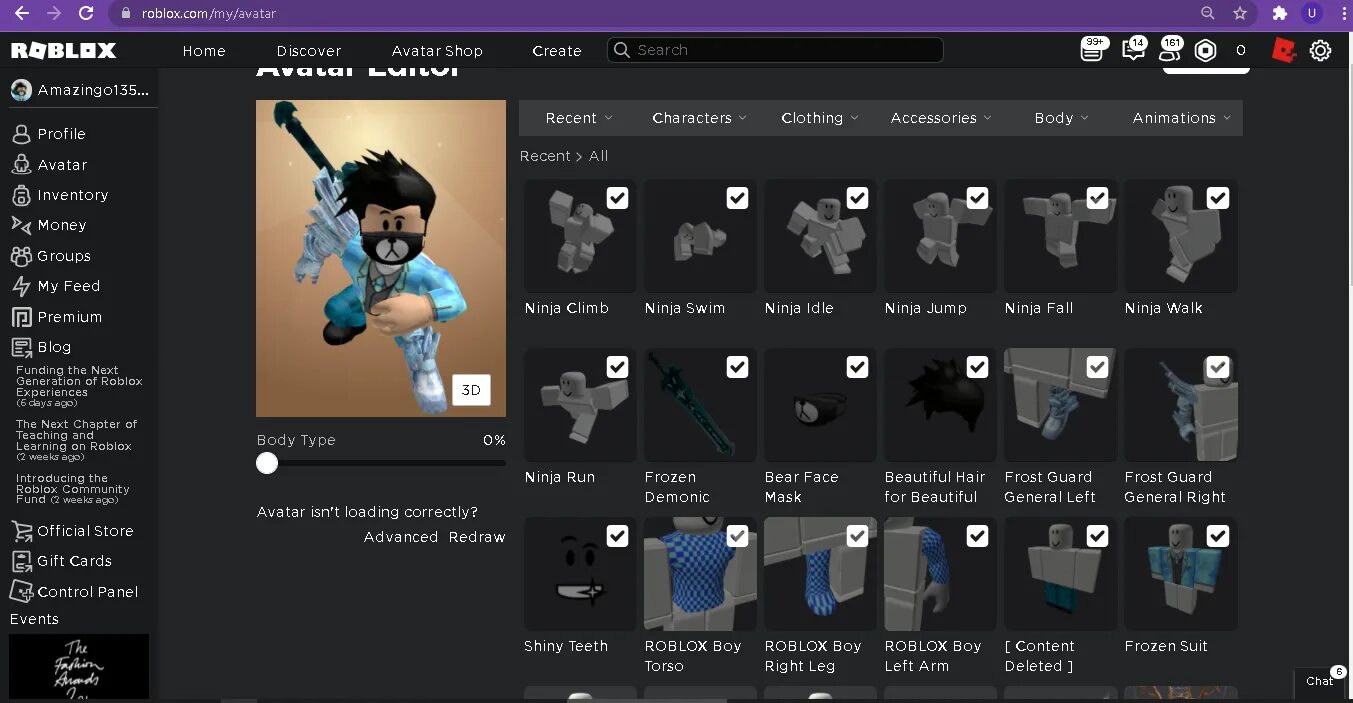Uncheck the Ninja Climb animation checkbox
This screenshot has width=1353, height=703.
618,198
